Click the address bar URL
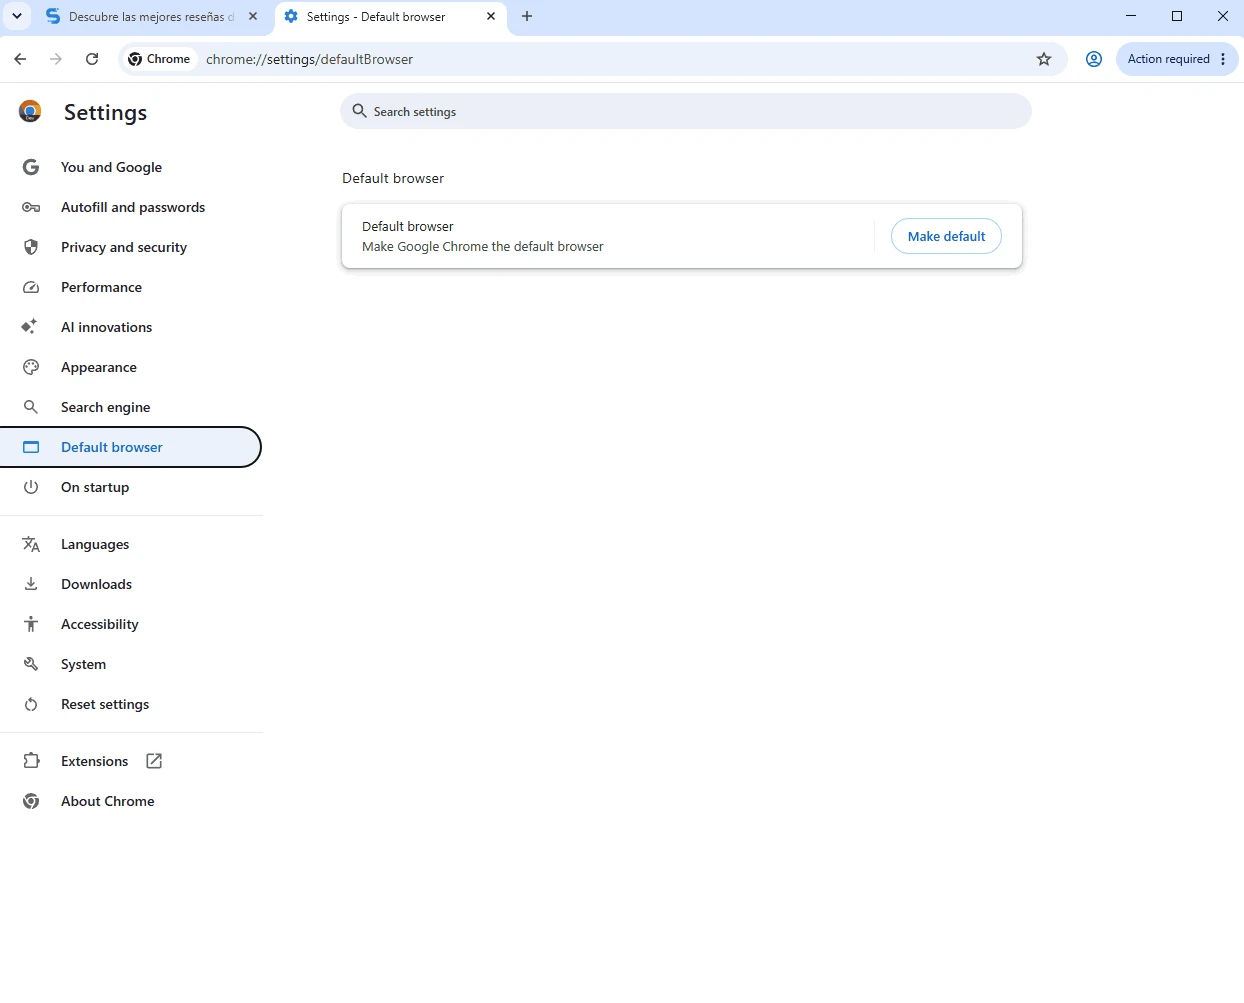Viewport: 1244px width, 1003px height. pyautogui.click(x=309, y=59)
